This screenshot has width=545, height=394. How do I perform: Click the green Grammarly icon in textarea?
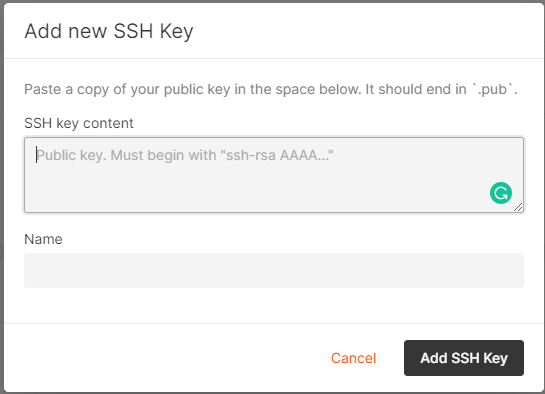pos(501,193)
